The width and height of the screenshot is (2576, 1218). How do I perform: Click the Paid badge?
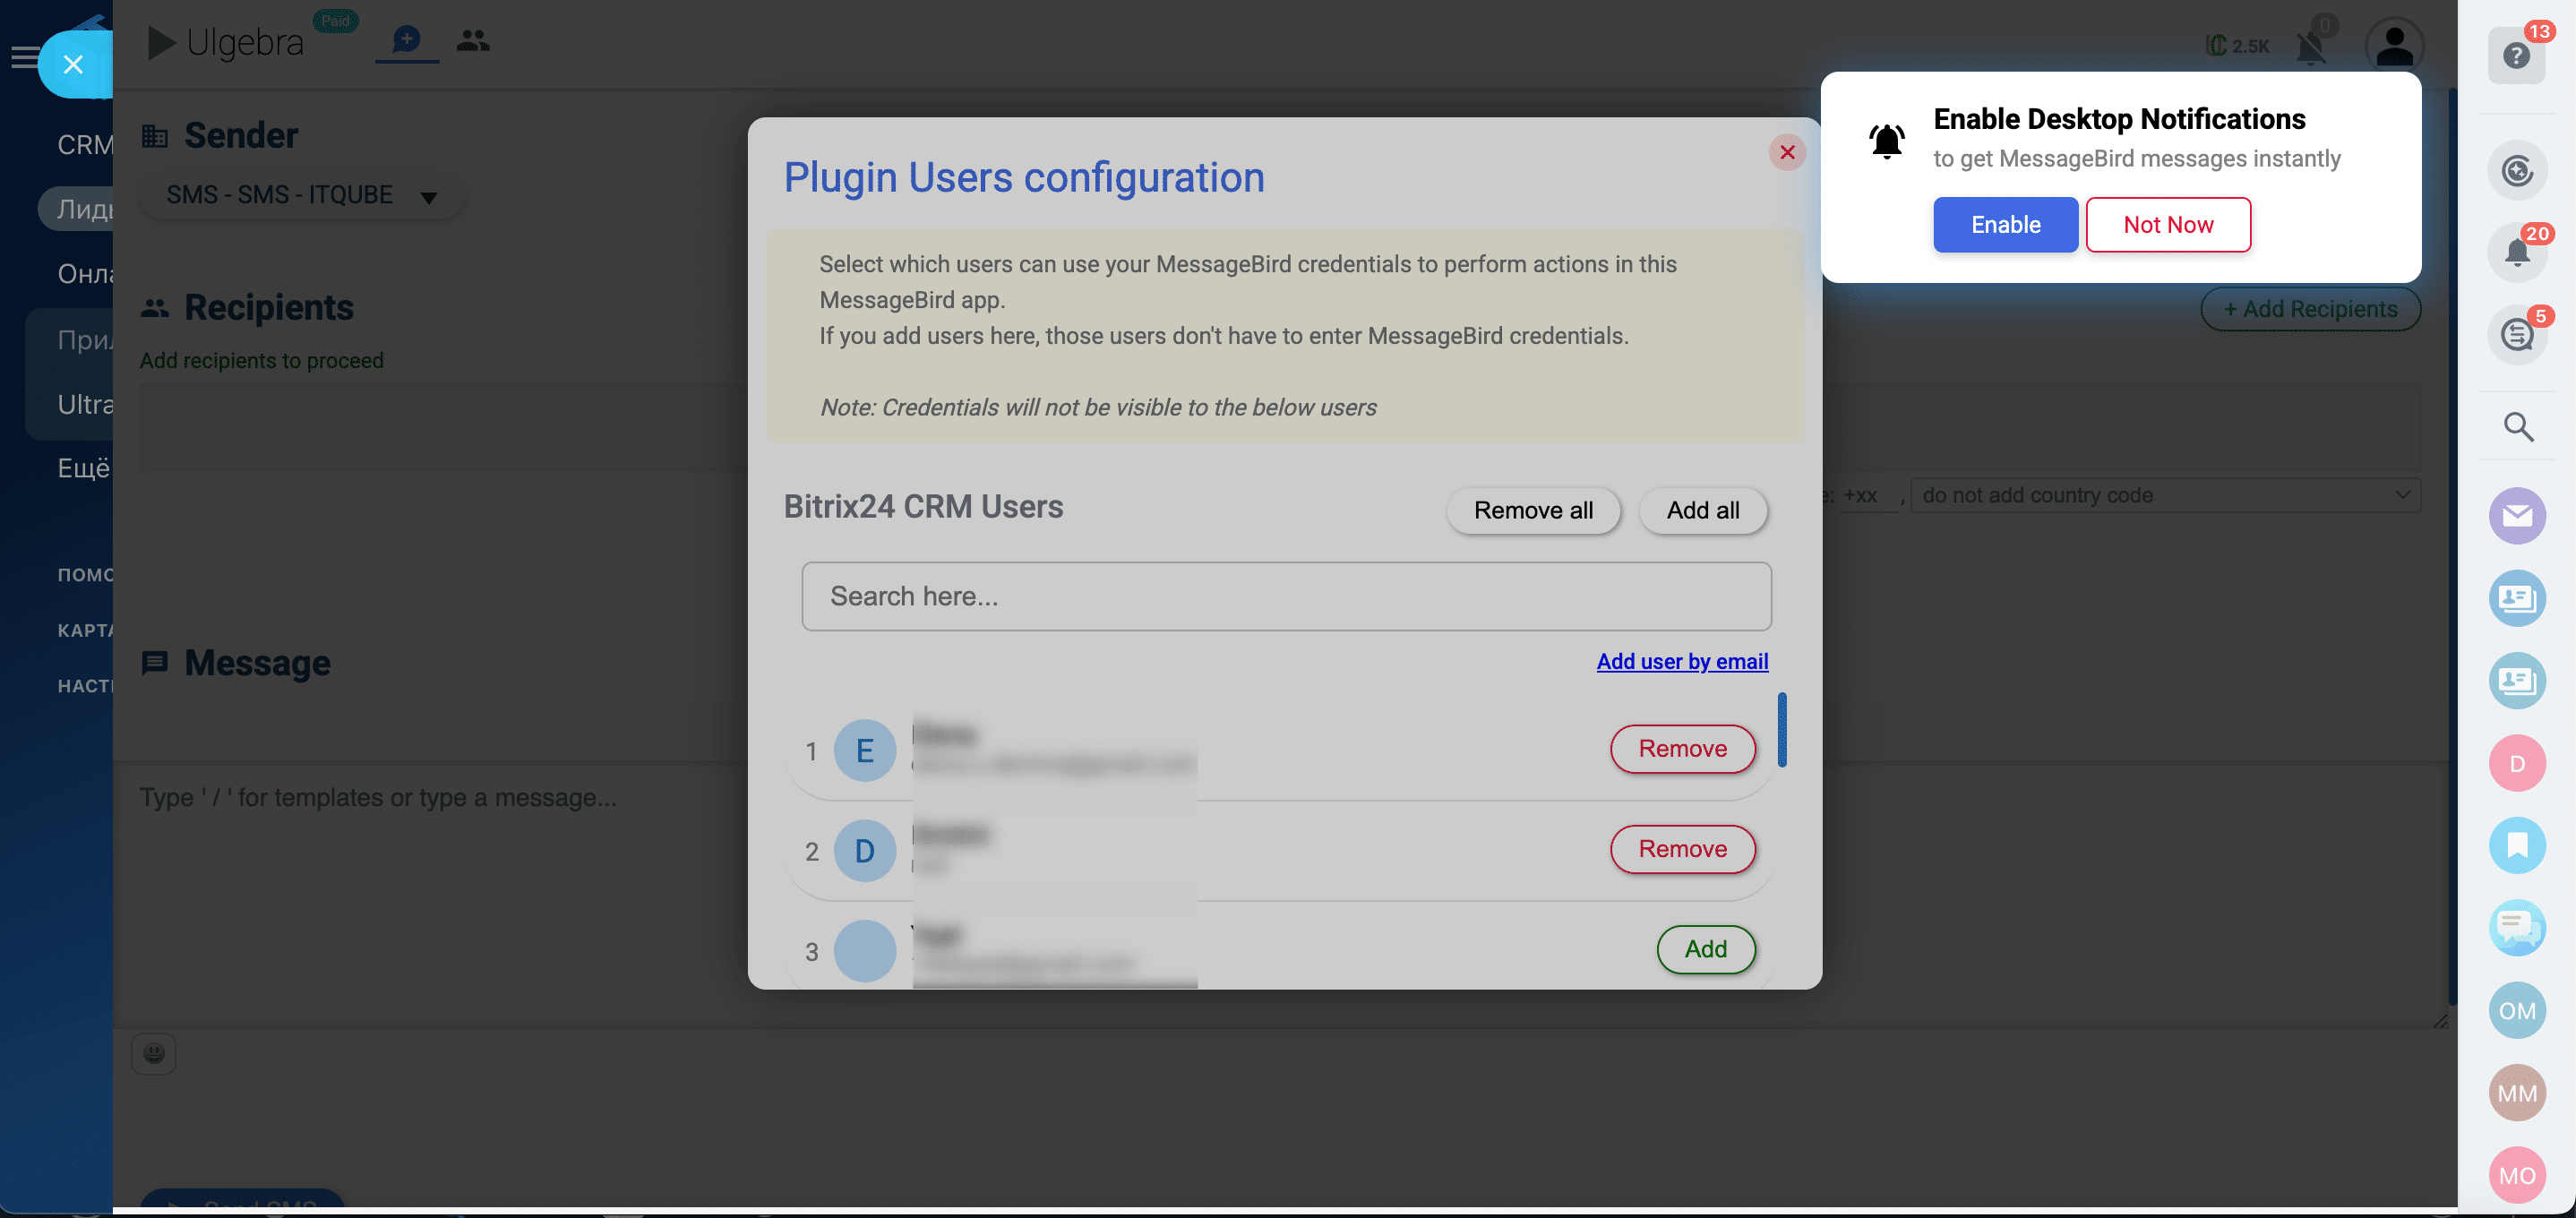[335, 21]
